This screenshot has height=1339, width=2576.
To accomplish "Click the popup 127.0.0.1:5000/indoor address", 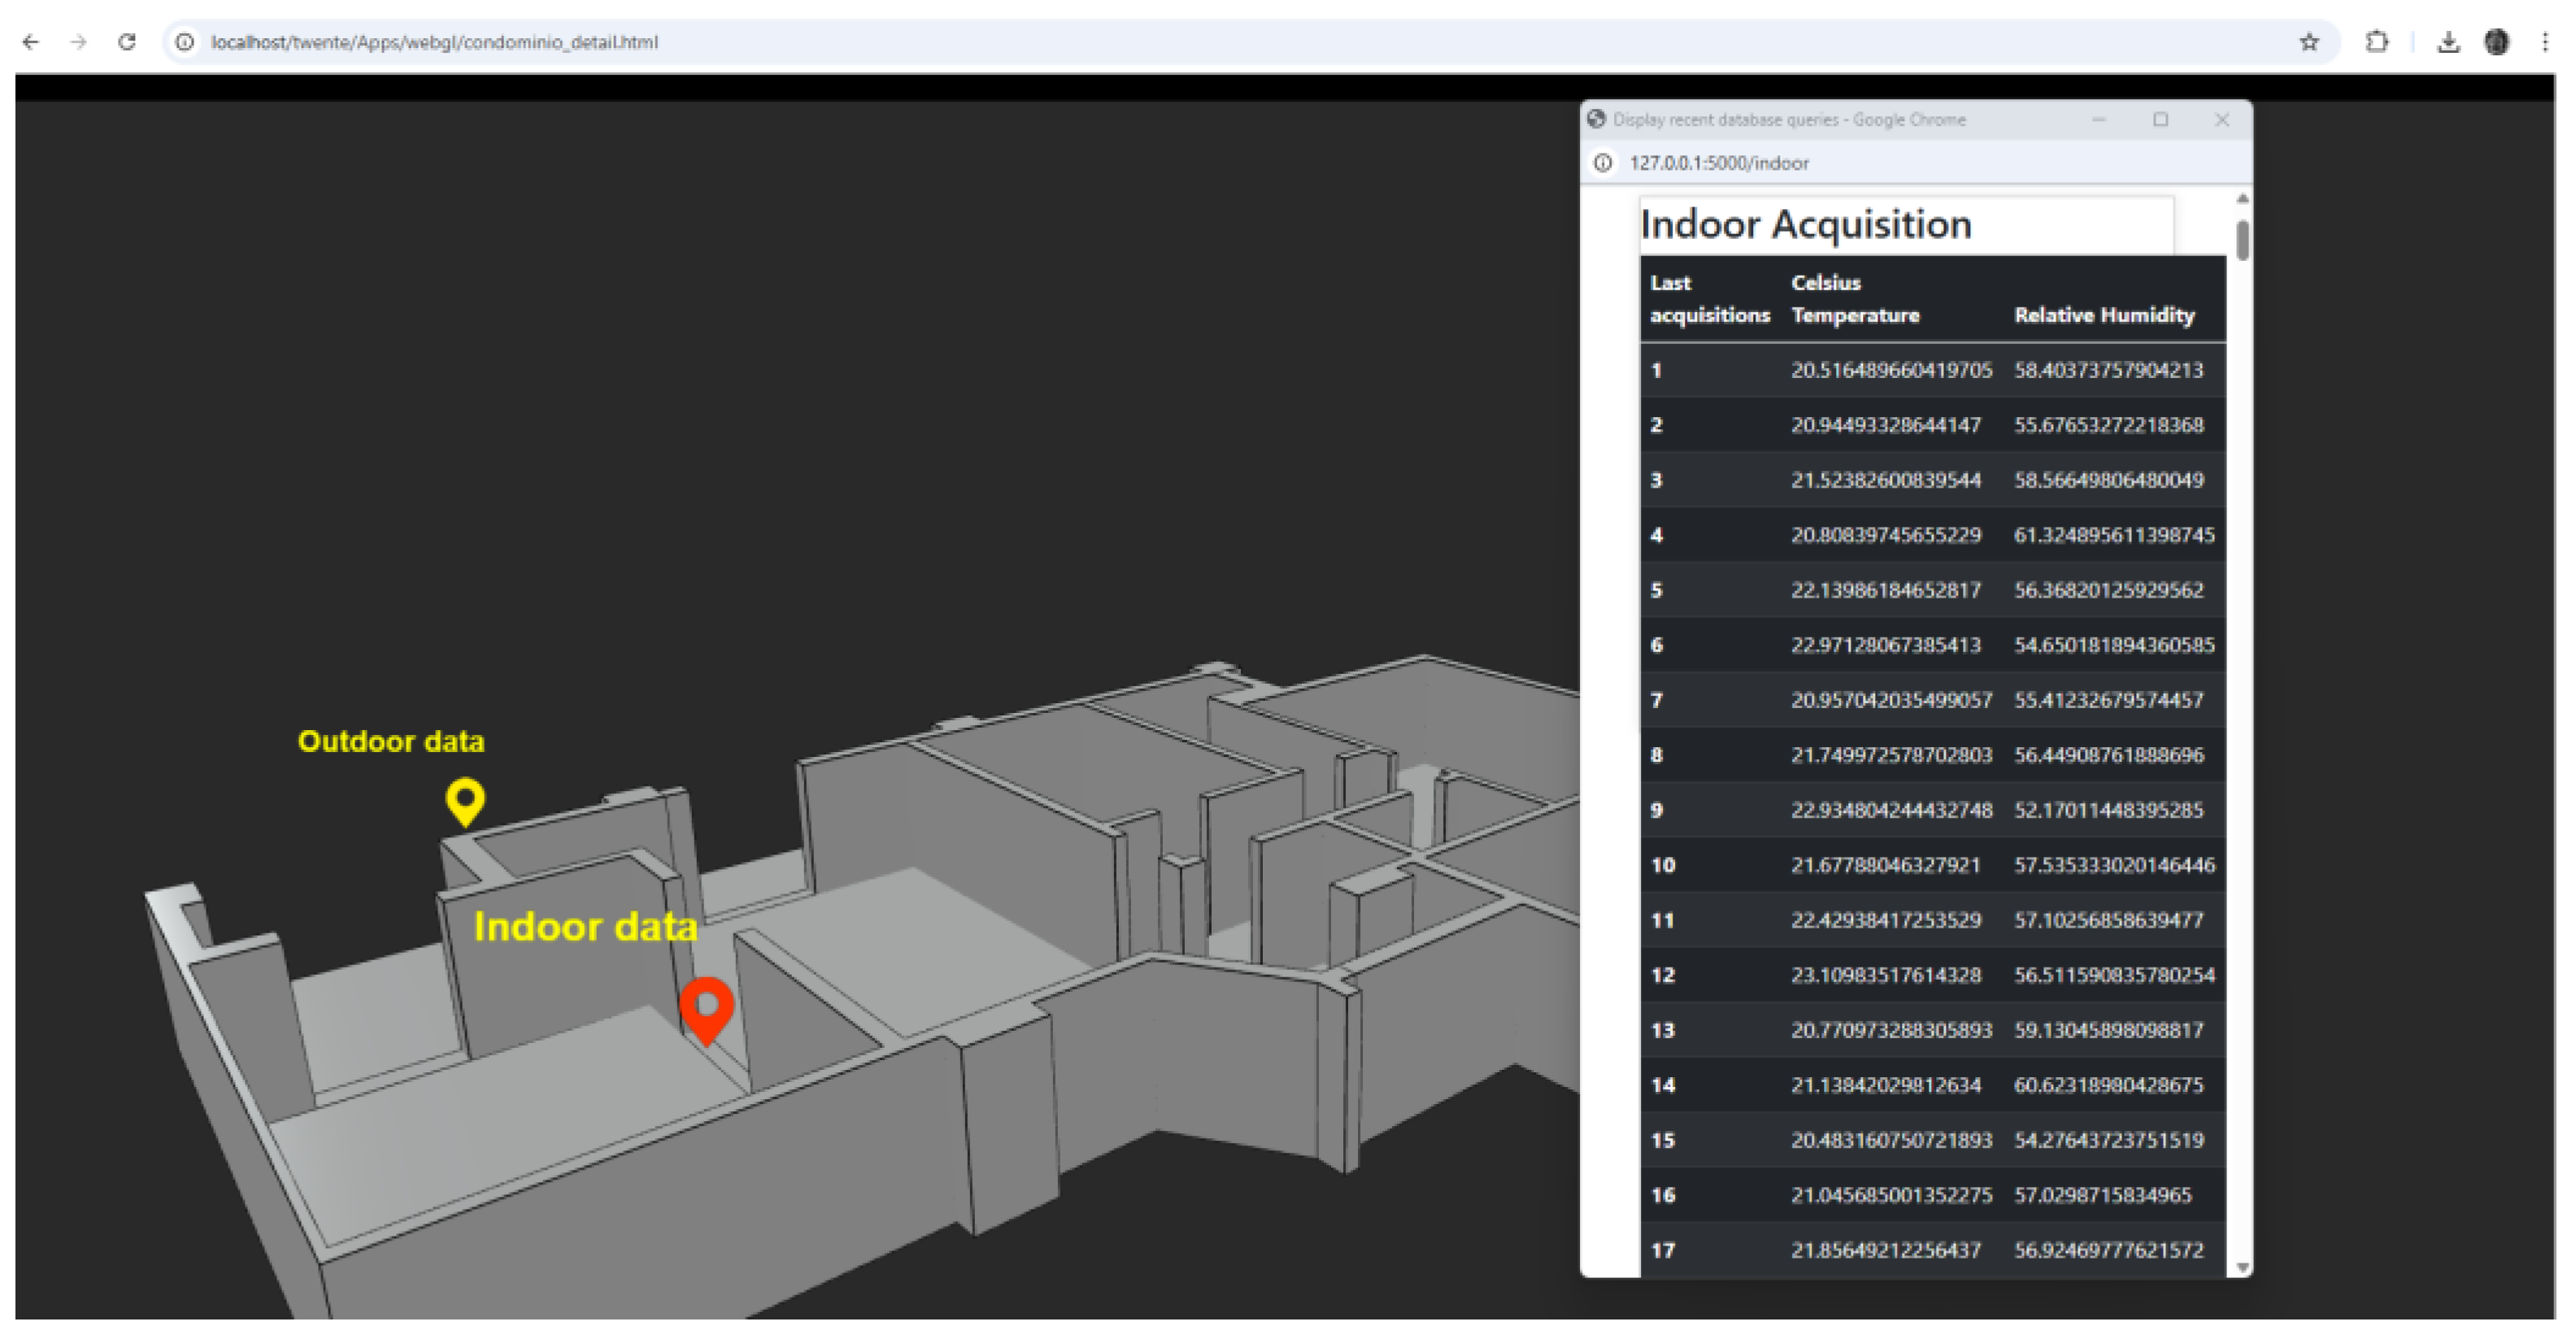I will point(1719,163).
